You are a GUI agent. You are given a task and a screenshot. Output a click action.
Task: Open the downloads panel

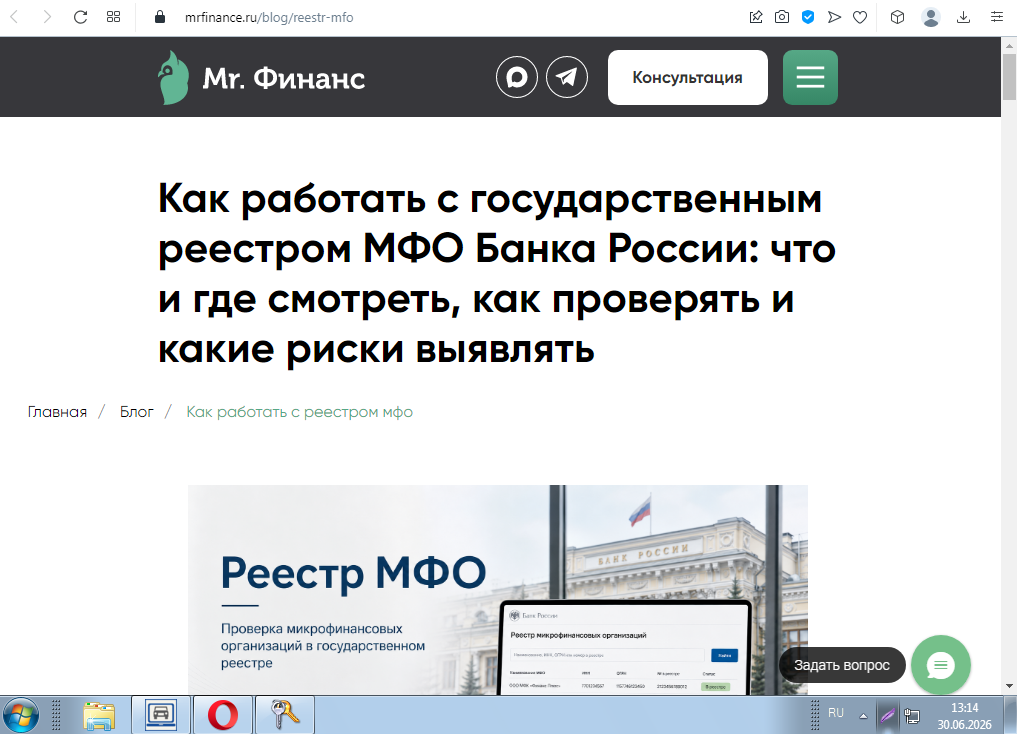pyautogui.click(x=964, y=18)
